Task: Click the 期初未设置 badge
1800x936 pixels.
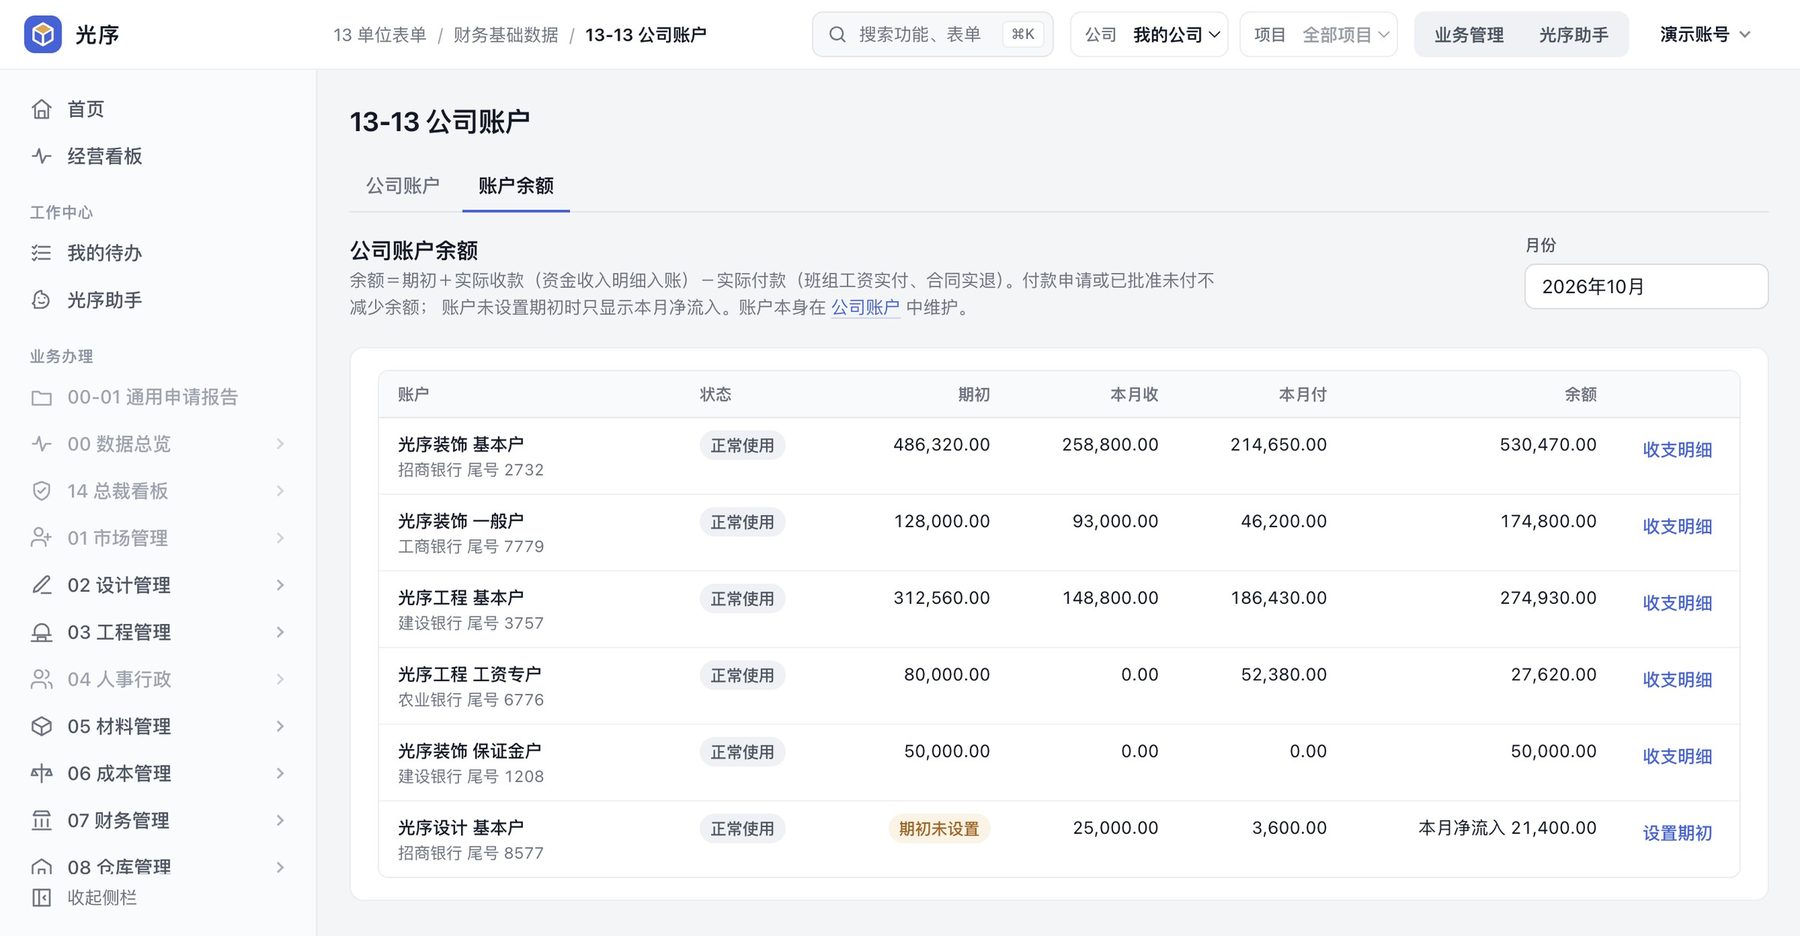Action: click(939, 829)
